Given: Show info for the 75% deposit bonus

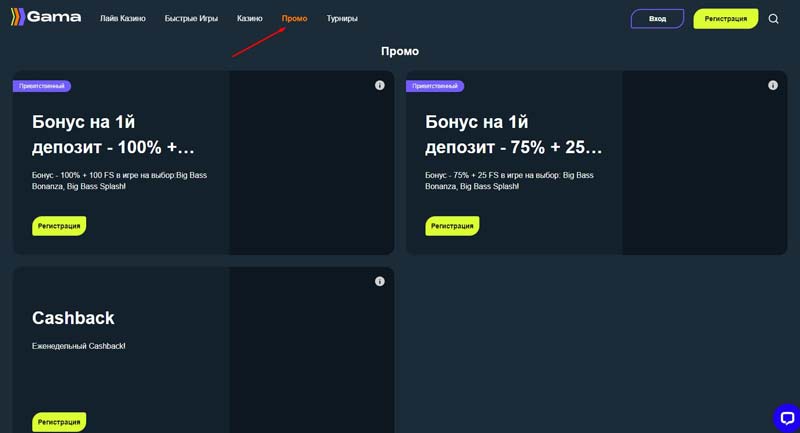Looking at the screenshot, I should pyautogui.click(x=773, y=86).
